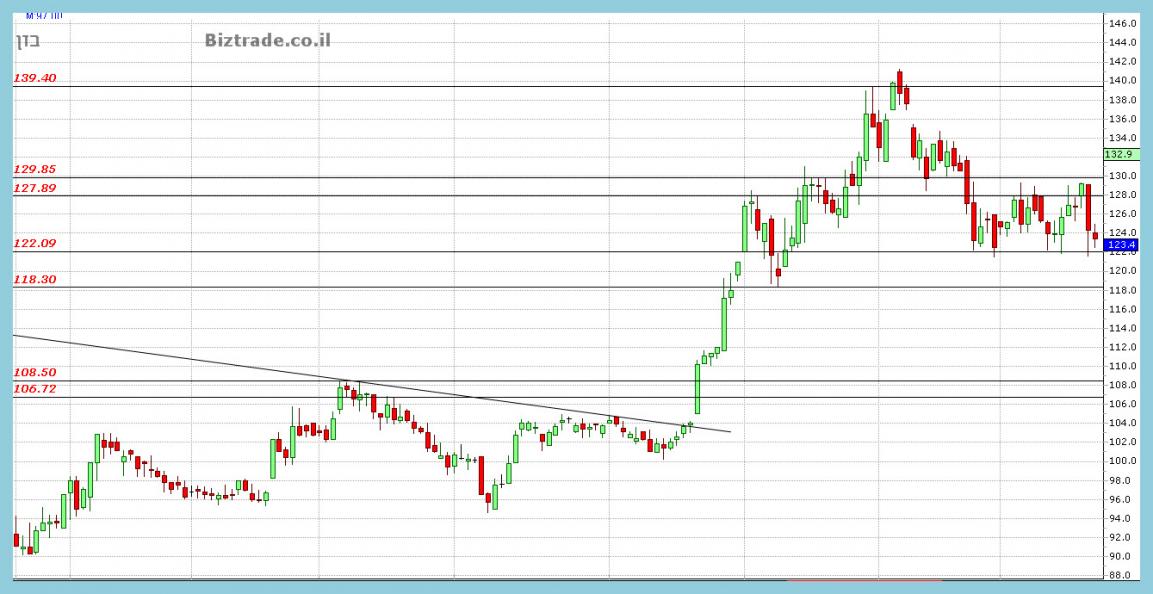
Task: Click the tallest candle at chart peak
Action: point(900,85)
